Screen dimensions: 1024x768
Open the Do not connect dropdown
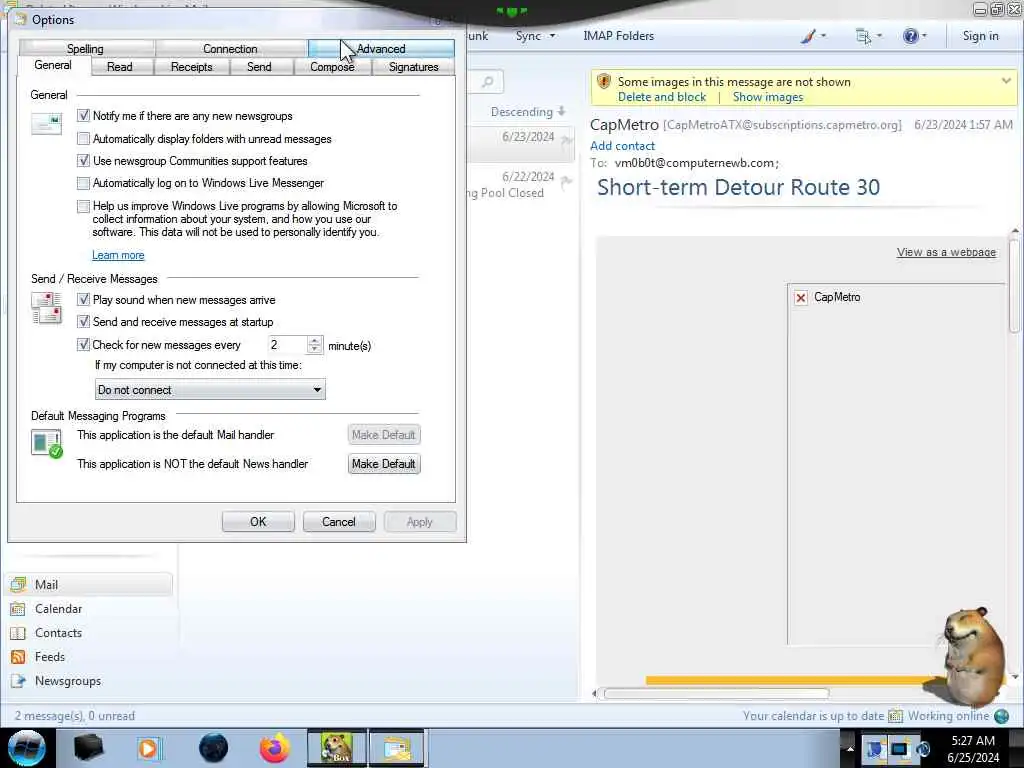click(x=210, y=390)
